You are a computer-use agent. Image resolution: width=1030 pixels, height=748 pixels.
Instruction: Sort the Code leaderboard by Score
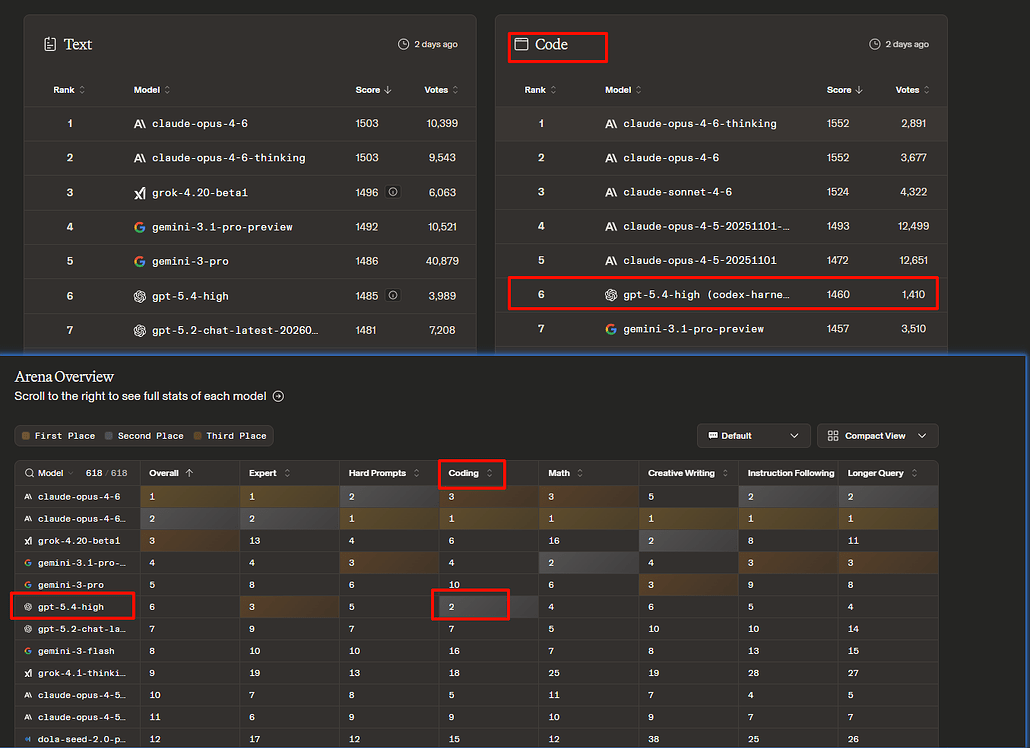[844, 90]
